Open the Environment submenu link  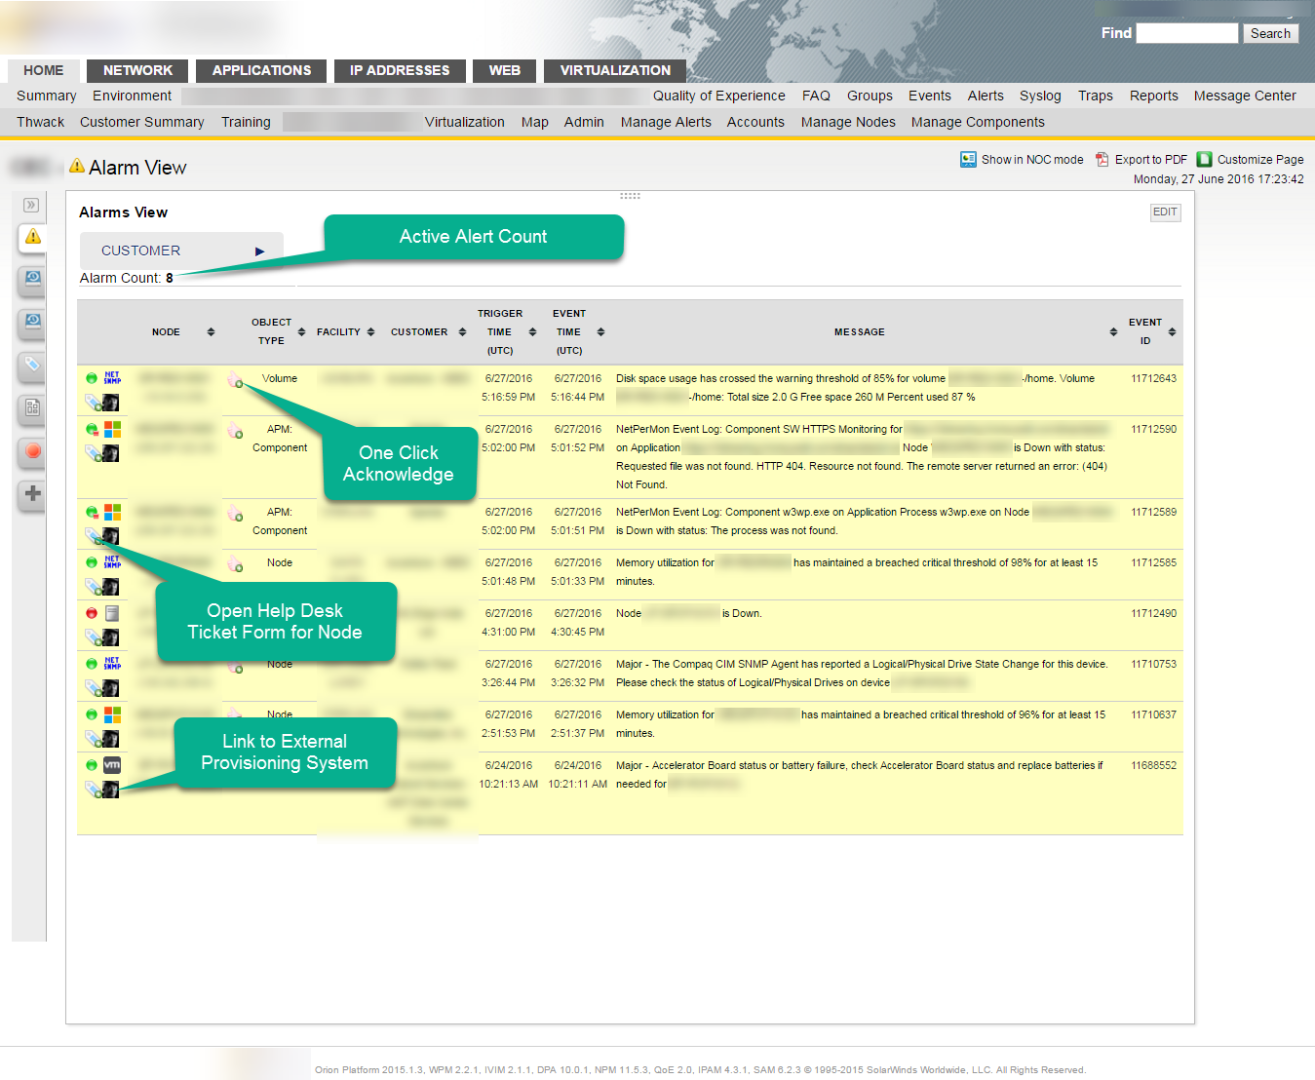(132, 96)
